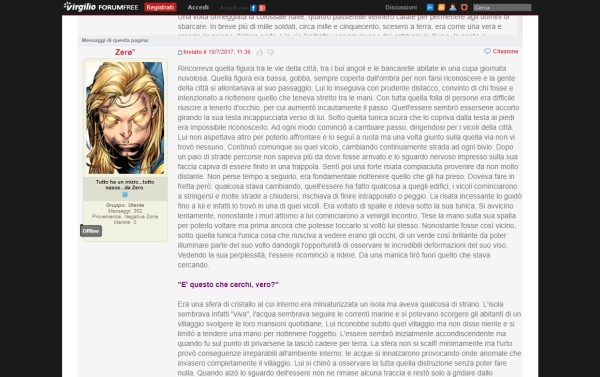Open the Virgilio logo link
The width and height of the screenshot is (600, 377).
(x=79, y=7)
